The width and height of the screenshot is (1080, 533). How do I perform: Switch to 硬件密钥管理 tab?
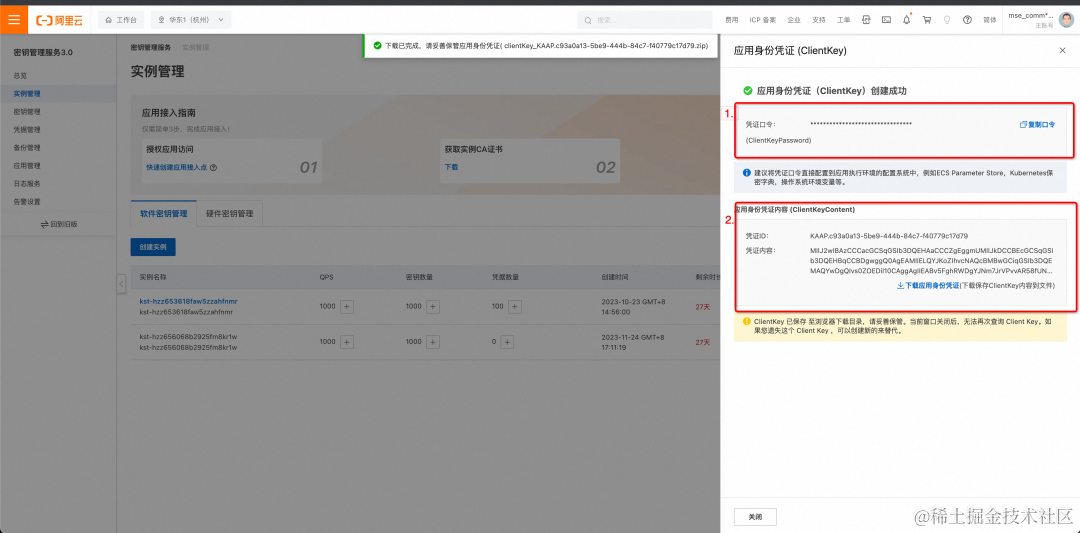pyautogui.click(x=229, y=213)
